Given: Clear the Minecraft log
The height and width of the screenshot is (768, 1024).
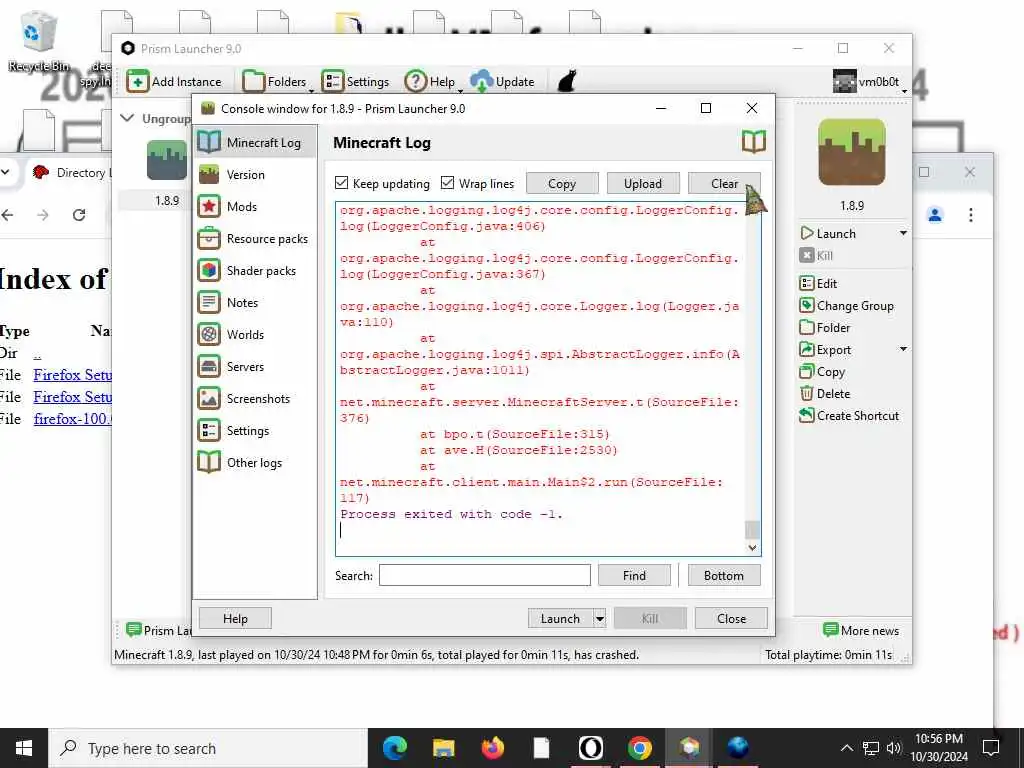Looking at the screenshot, I should (724, 184).
